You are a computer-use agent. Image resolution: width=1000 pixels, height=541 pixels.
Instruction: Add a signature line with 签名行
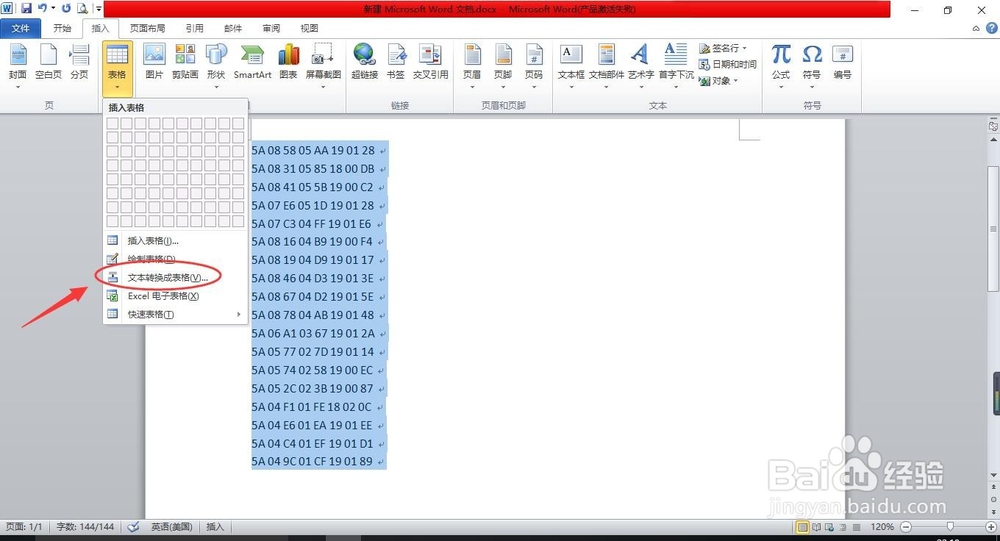point(723,48)
